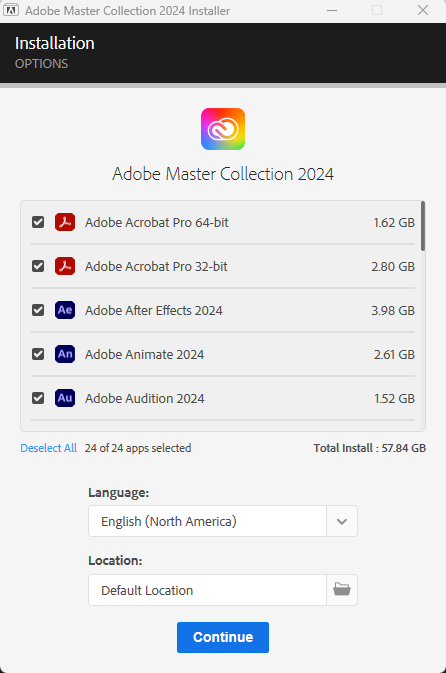Expand the Language dropdown arrow
This screenshot has width=446, height=673.
(342, 521)
